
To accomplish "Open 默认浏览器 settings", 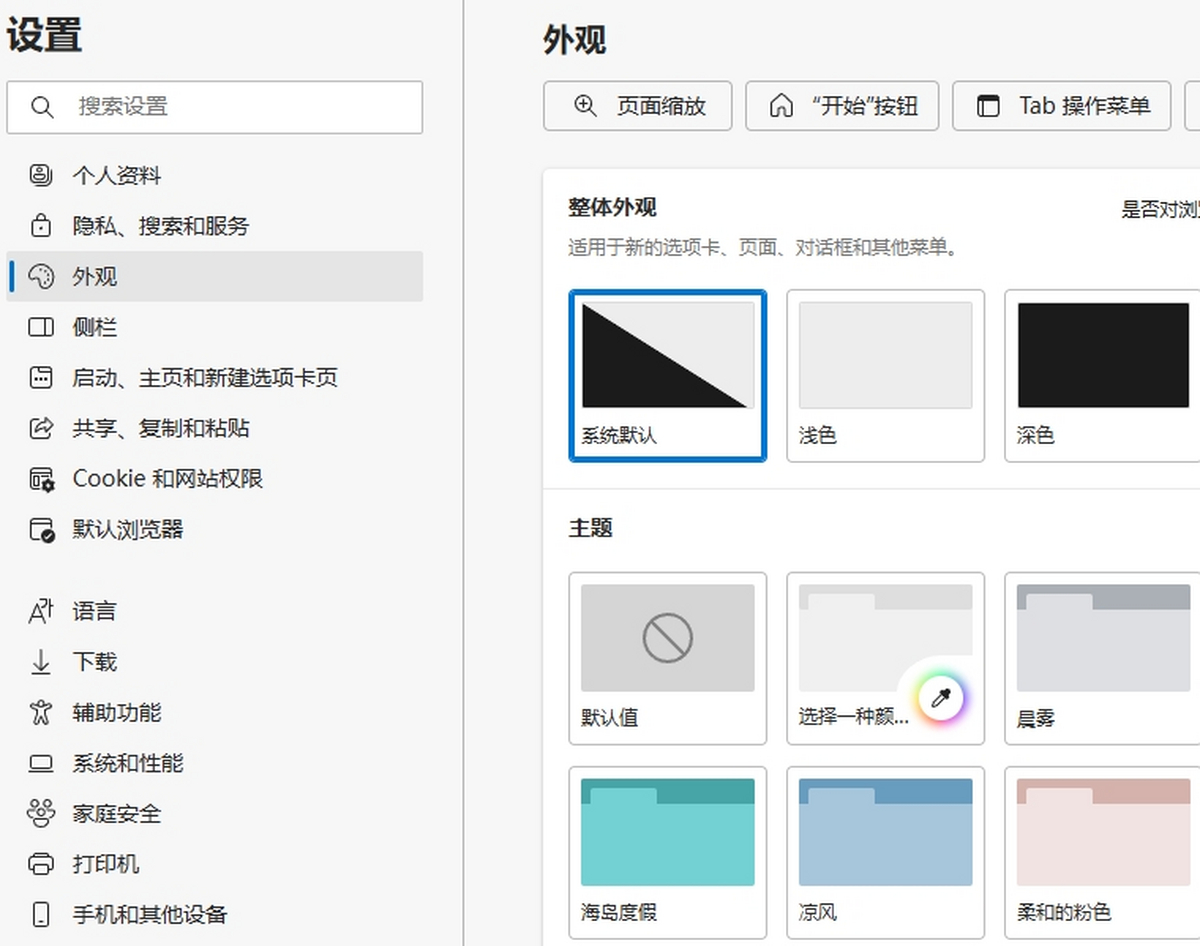I will click(x=215, y=530).
